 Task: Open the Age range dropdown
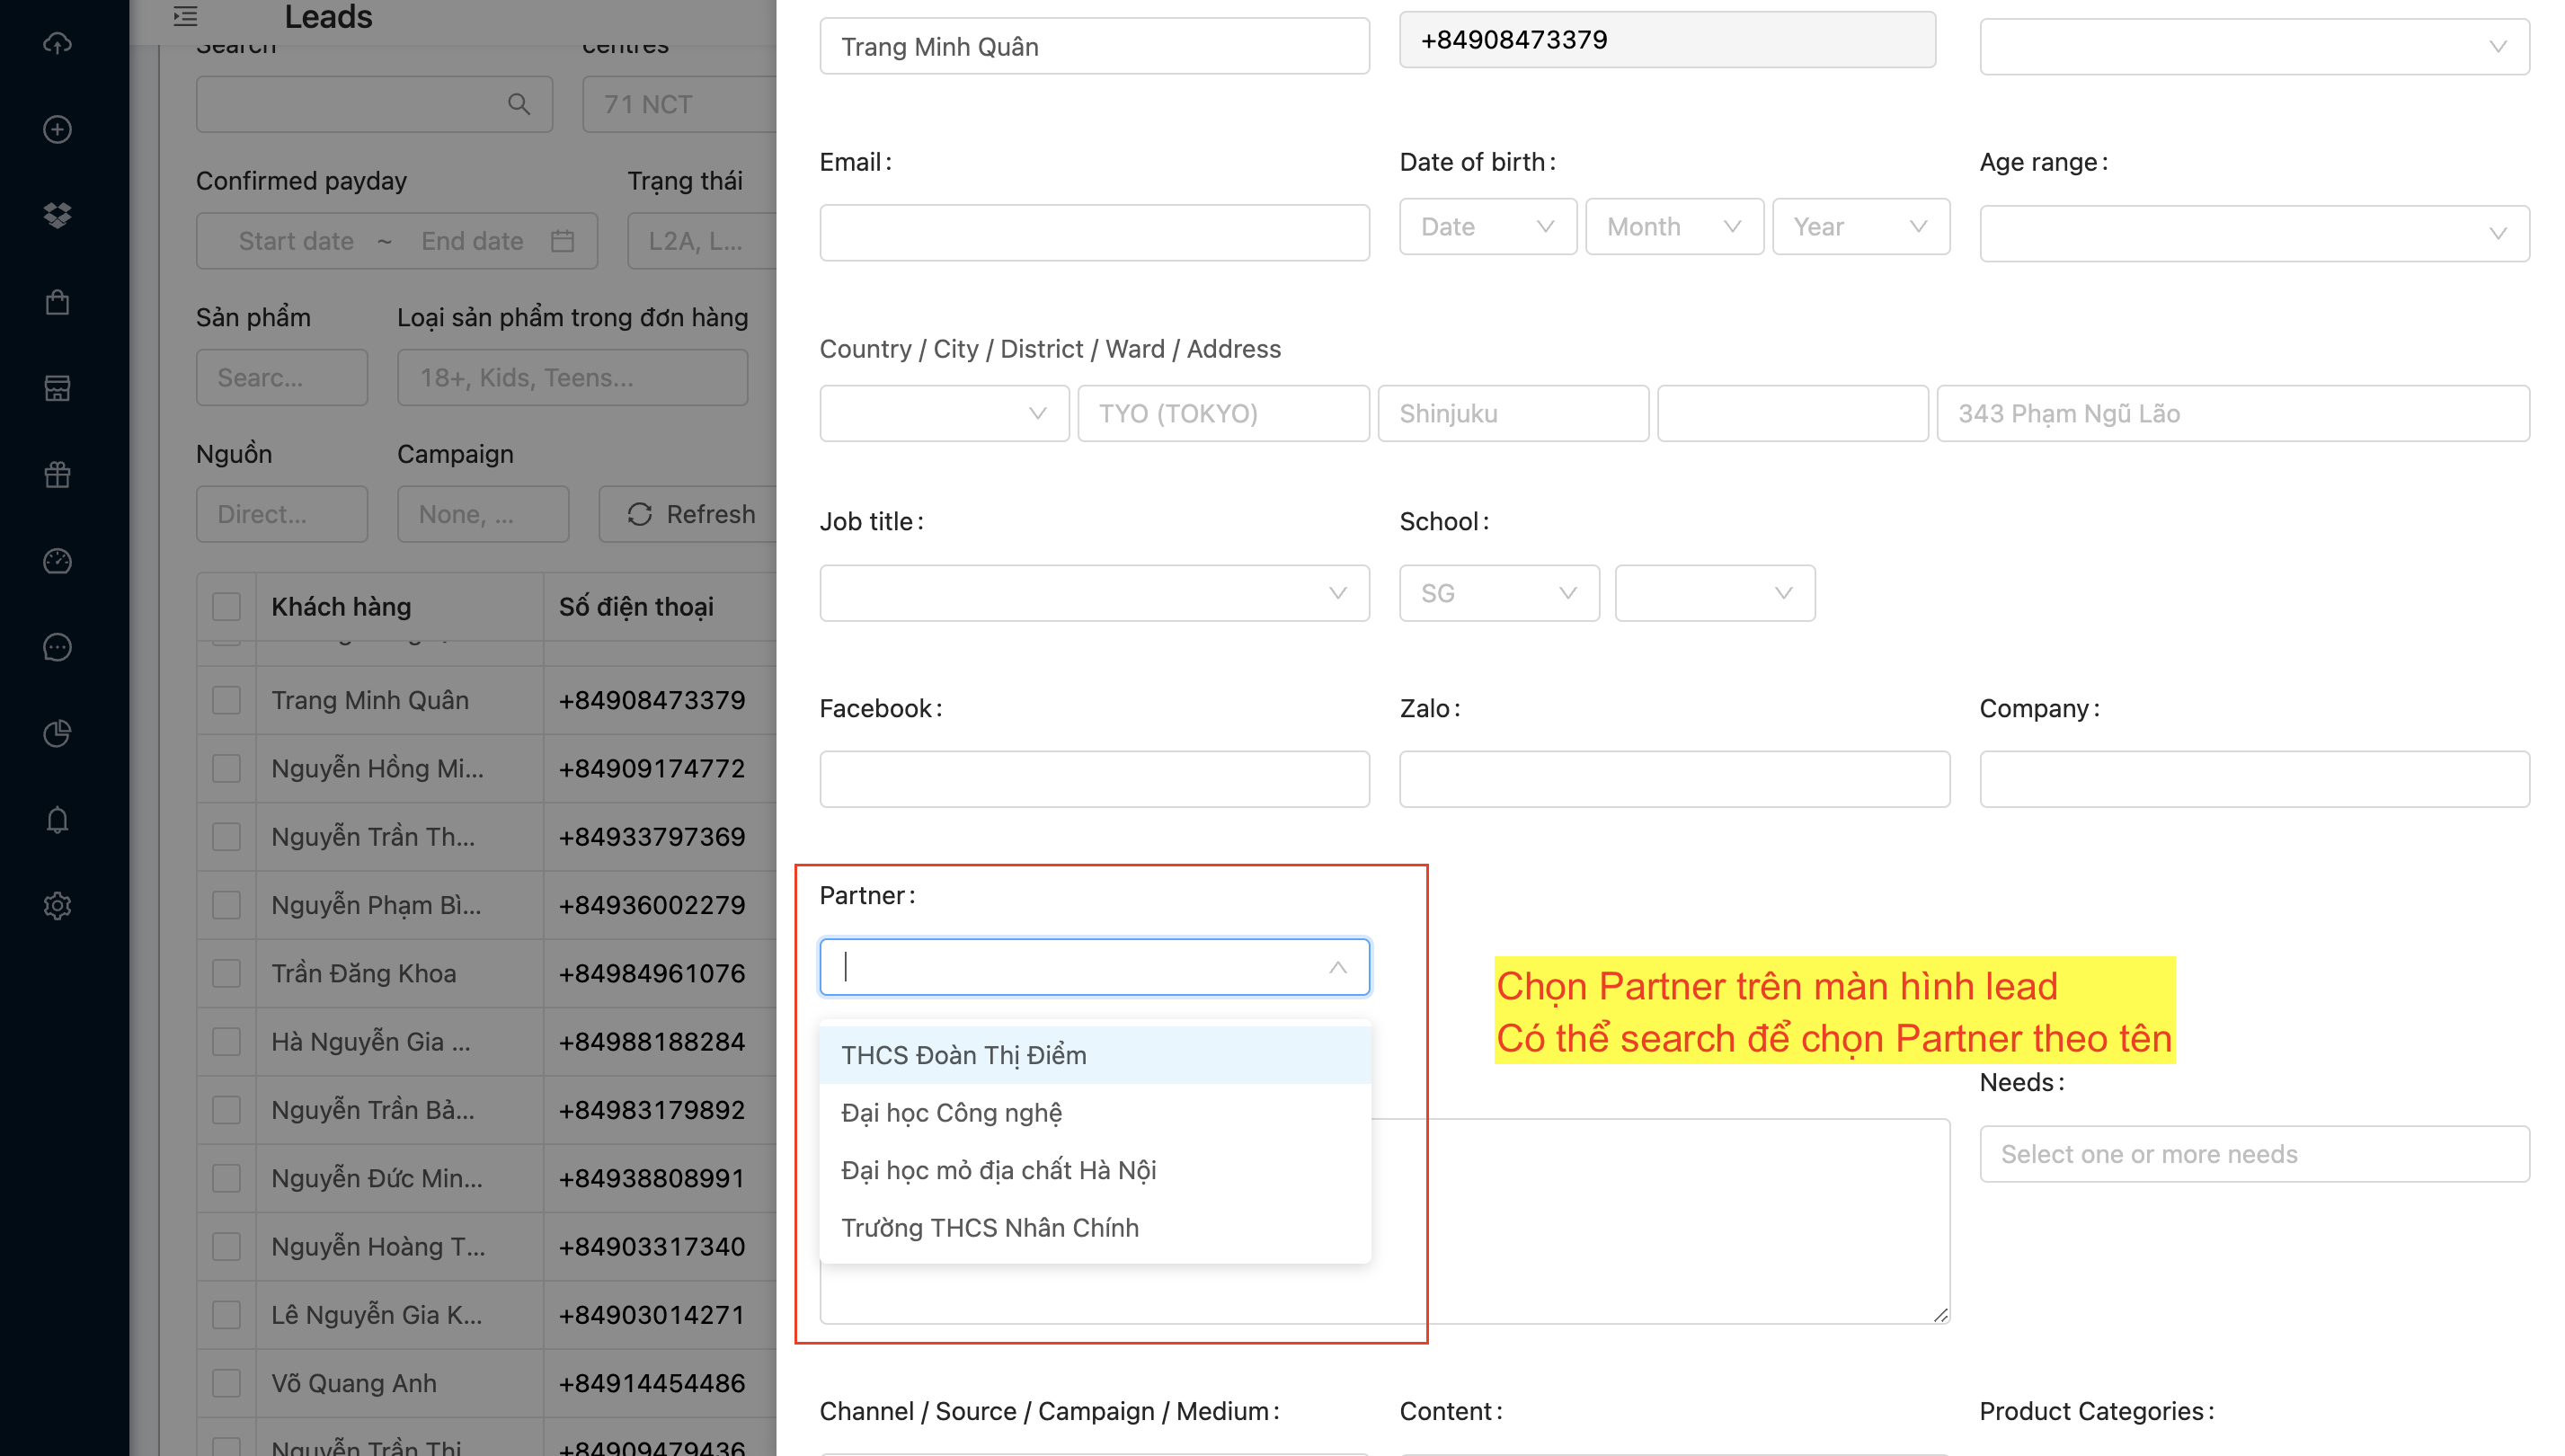2253,234
